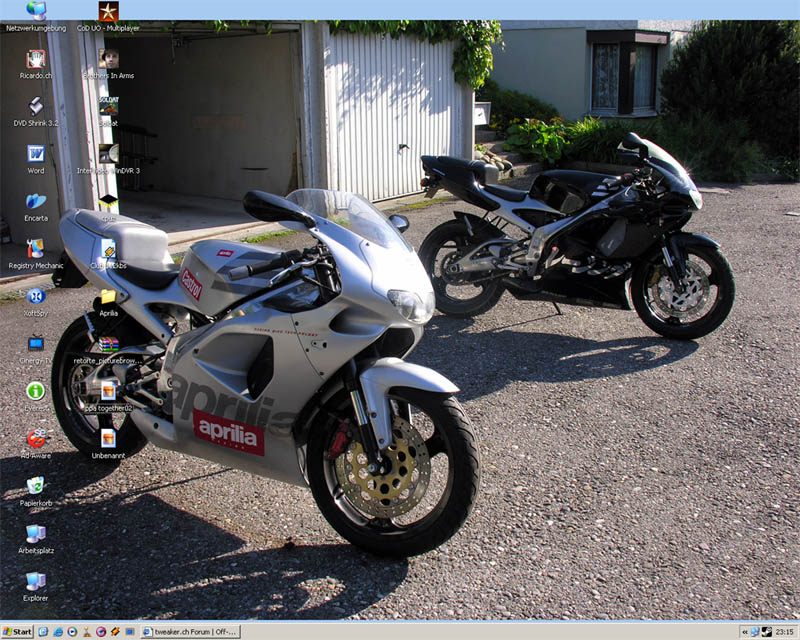The height and width of the screenshot is (640, 800).
Task: Click the Start button
Action: (17, 632)
